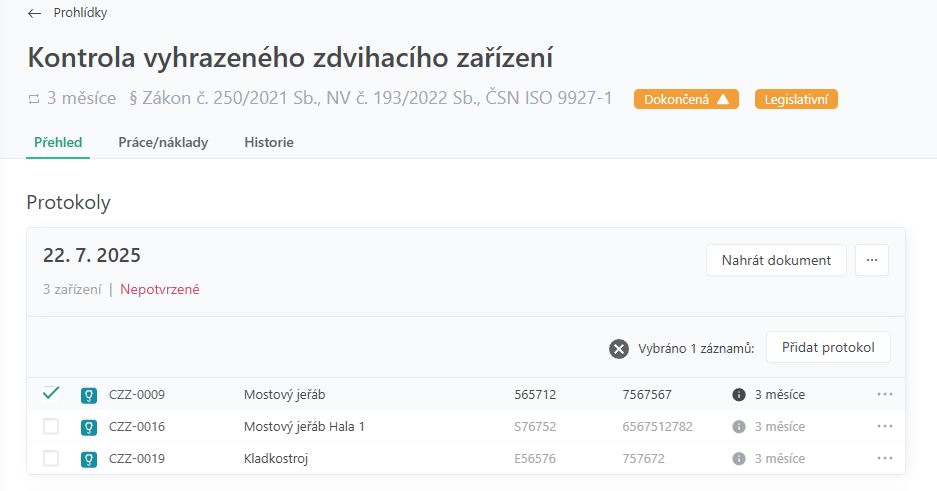Open the three-dot menu for CZZ-0009 row
937x491 pixels.
884,394
